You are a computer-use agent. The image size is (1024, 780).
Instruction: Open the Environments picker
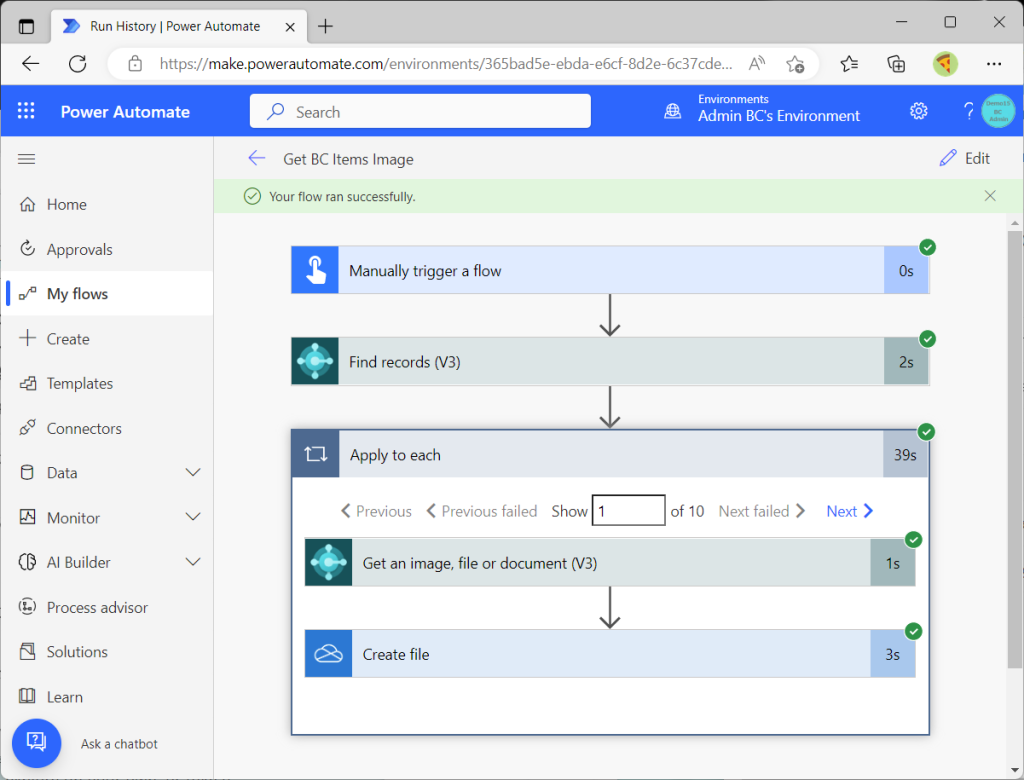click(x=761, y=110)
